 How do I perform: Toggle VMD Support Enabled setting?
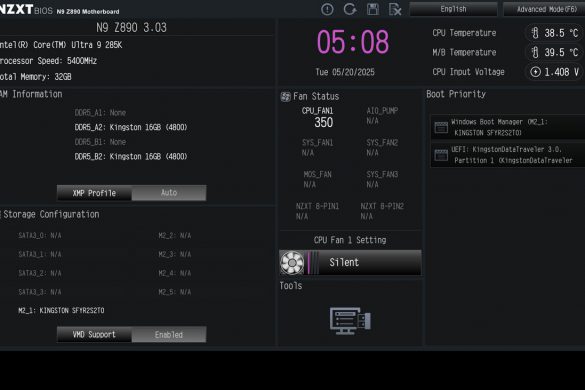(169, 334)
